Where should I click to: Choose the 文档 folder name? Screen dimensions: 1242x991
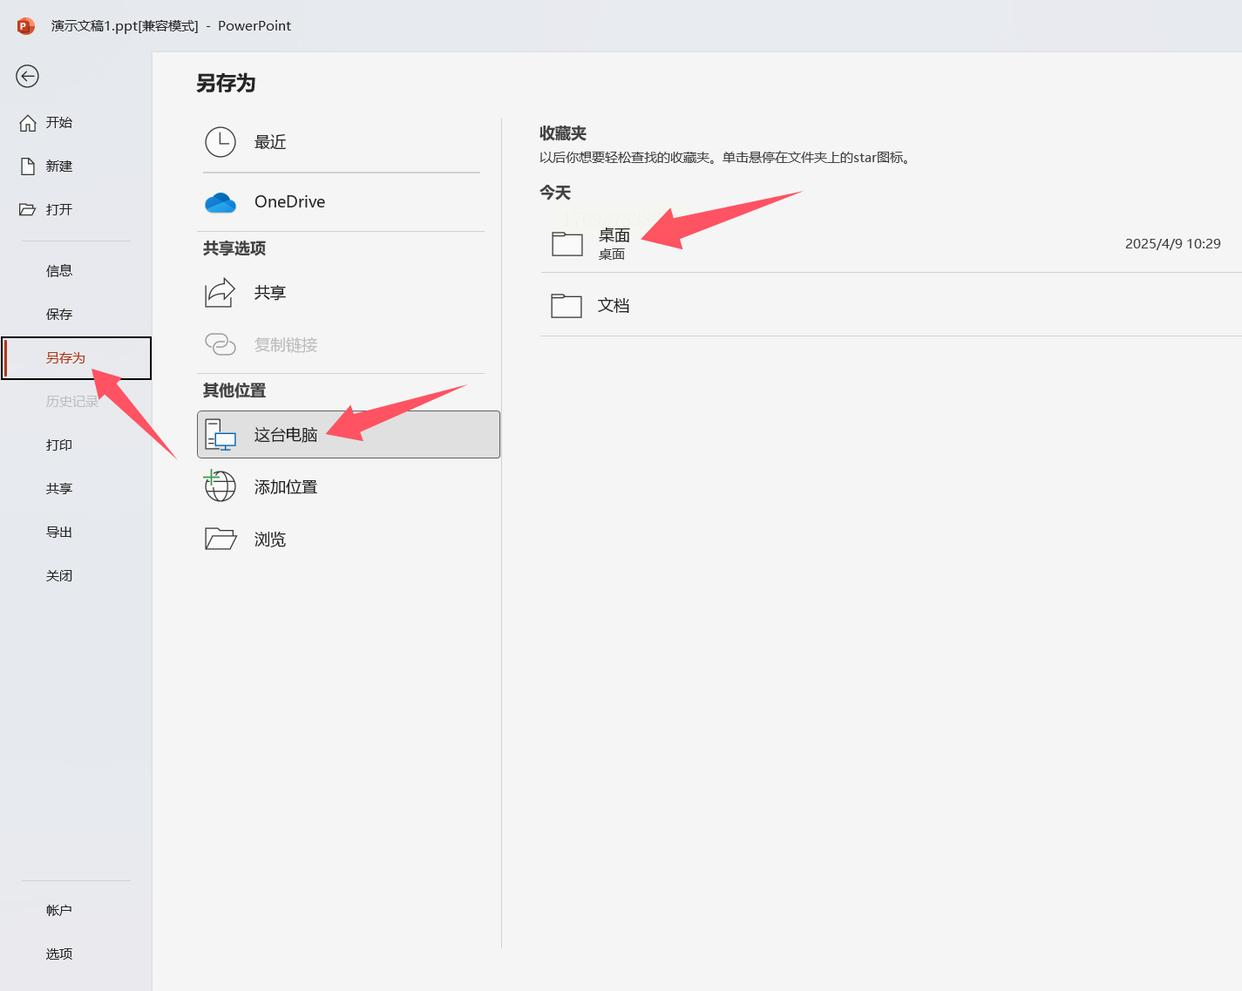(x=614, y=305)
